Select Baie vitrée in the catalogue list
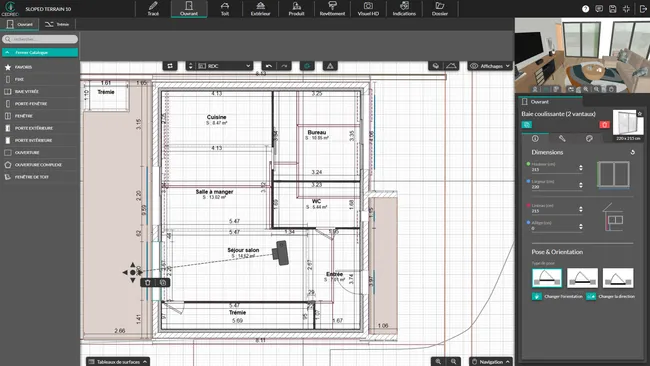Screen dimensions: 650x366 pyautogui.click(x=27, y=92)
